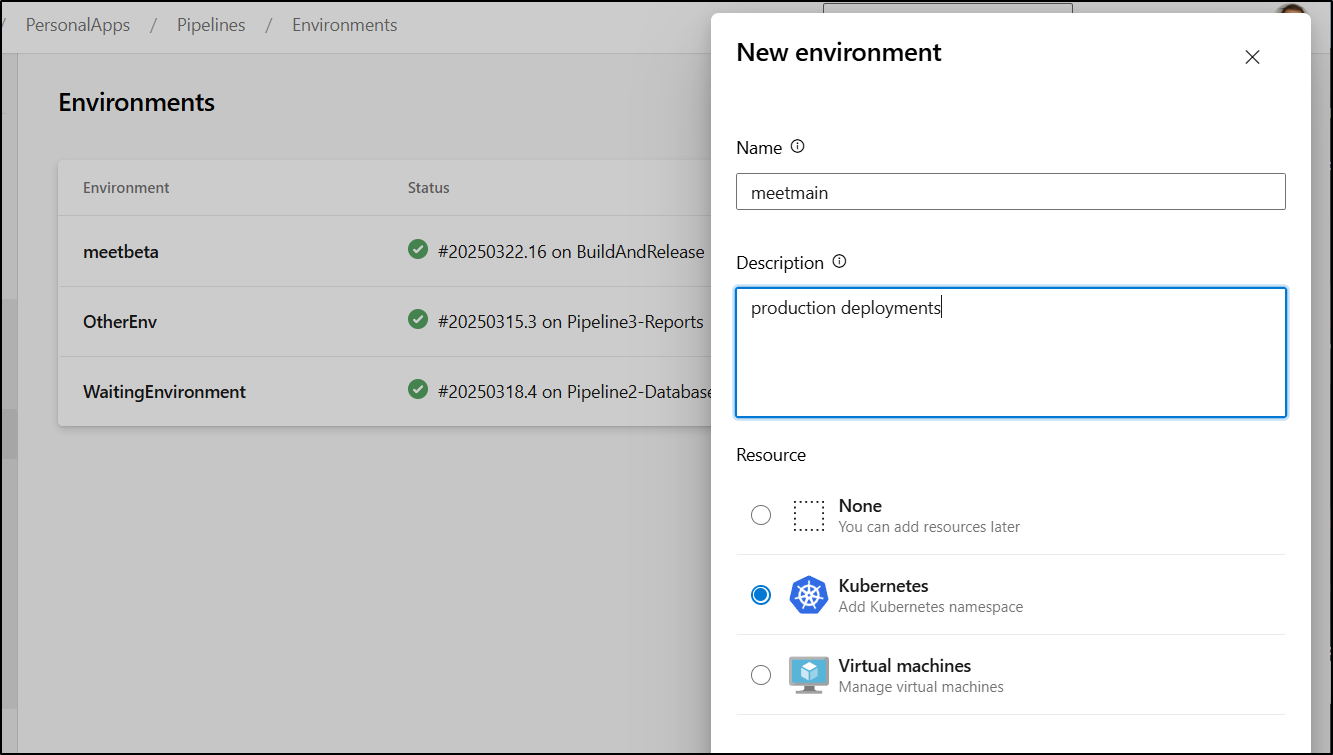Open the WaitingEnvironment environment
This screenshot has width=1333, height=755.
coord(164,392)
